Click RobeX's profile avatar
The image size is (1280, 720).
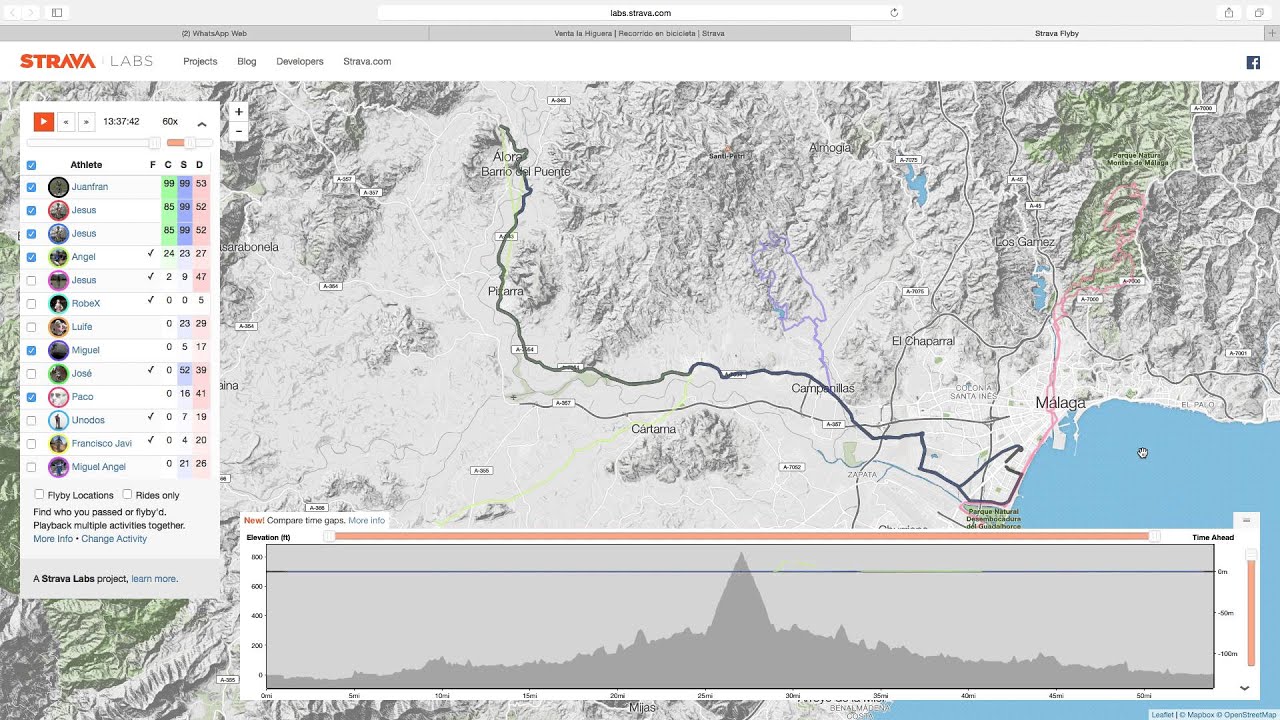pos(58,303)
